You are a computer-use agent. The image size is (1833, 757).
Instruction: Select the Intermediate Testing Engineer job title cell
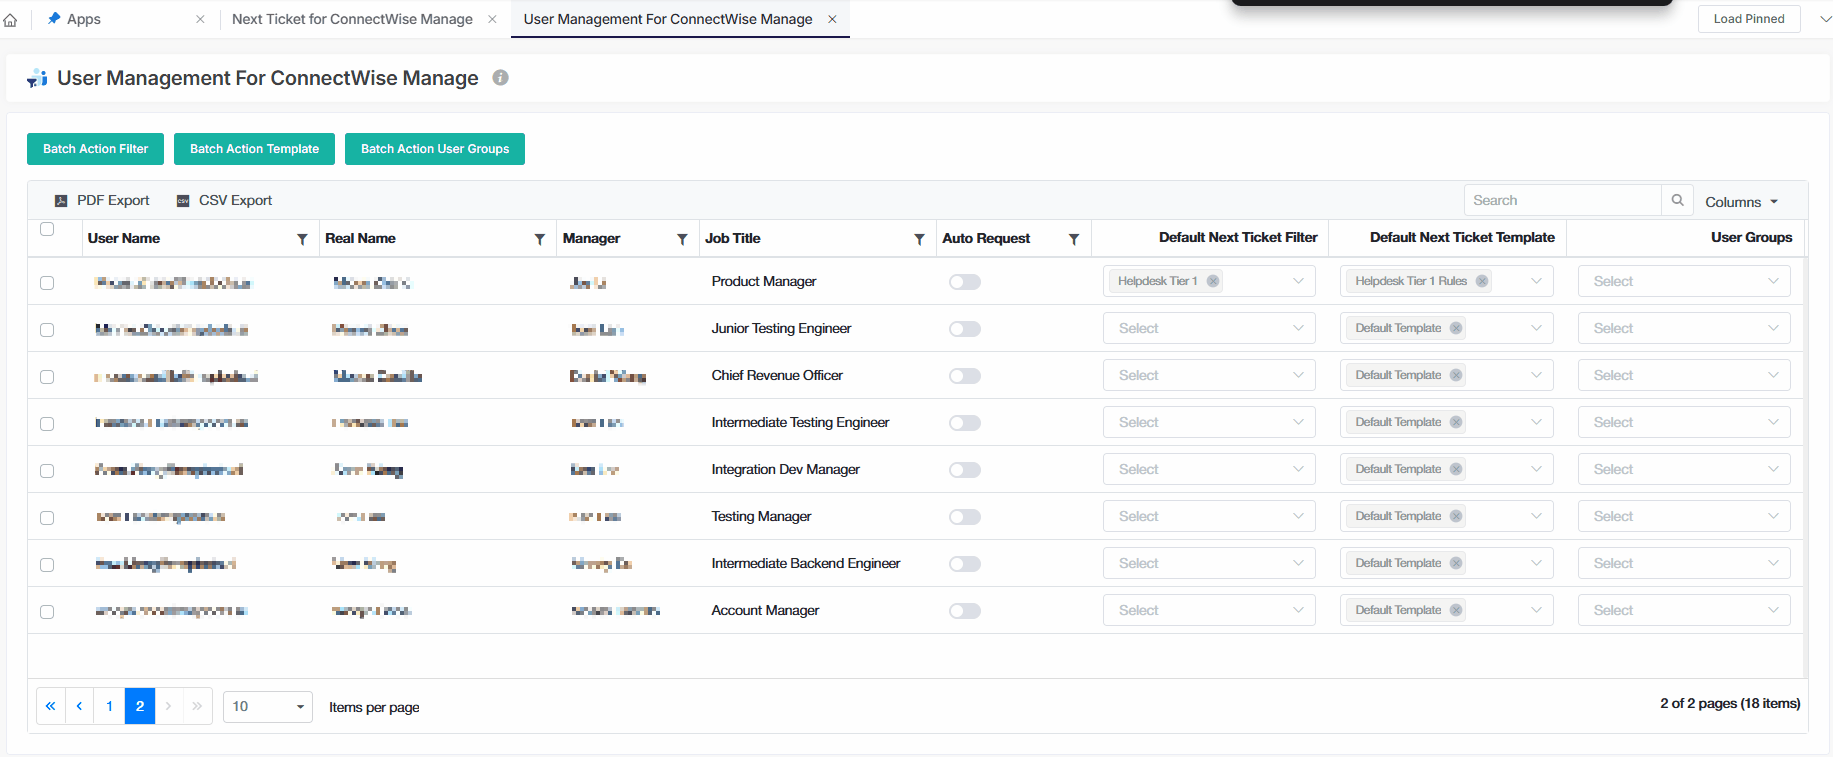[x=800, y=422]
